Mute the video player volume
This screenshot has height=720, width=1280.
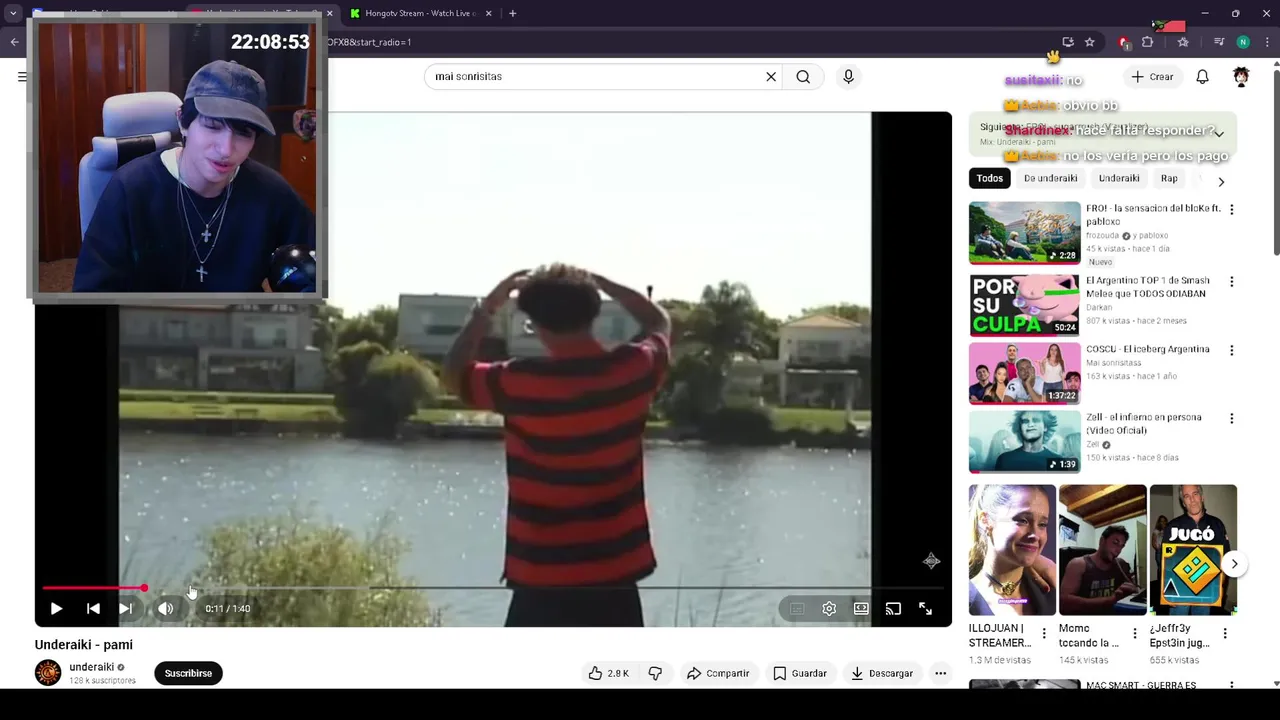[166, 608]
